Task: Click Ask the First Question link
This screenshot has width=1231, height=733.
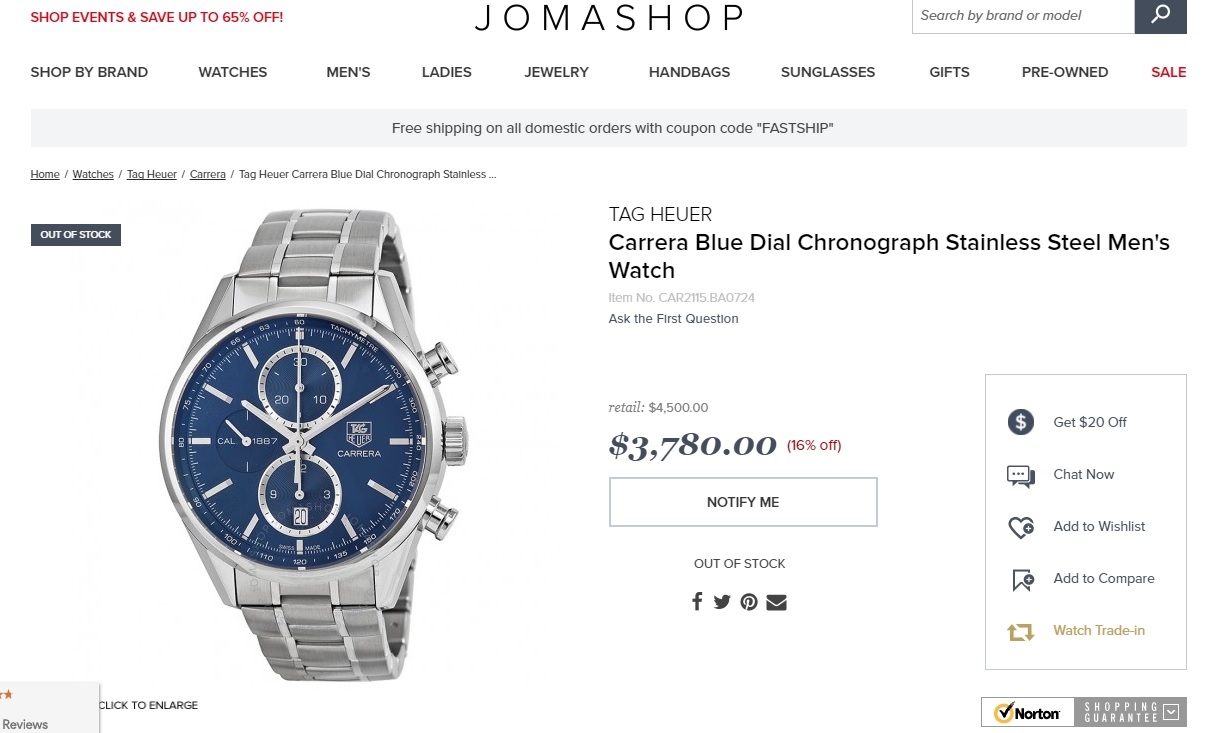Action: point(674,319)
